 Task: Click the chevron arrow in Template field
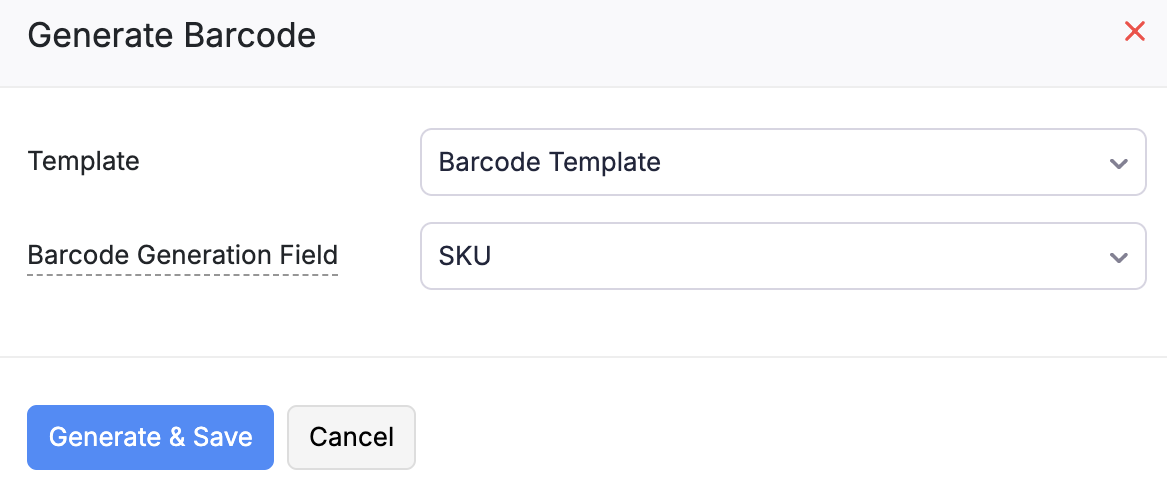point(1118,163)
